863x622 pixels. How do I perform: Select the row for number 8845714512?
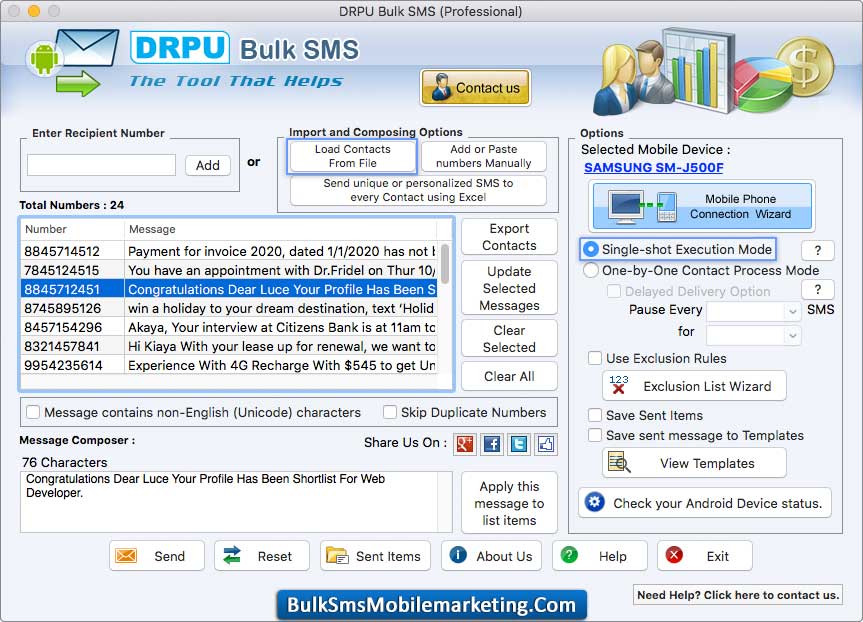pyautogui.click(x=229, y=252)
